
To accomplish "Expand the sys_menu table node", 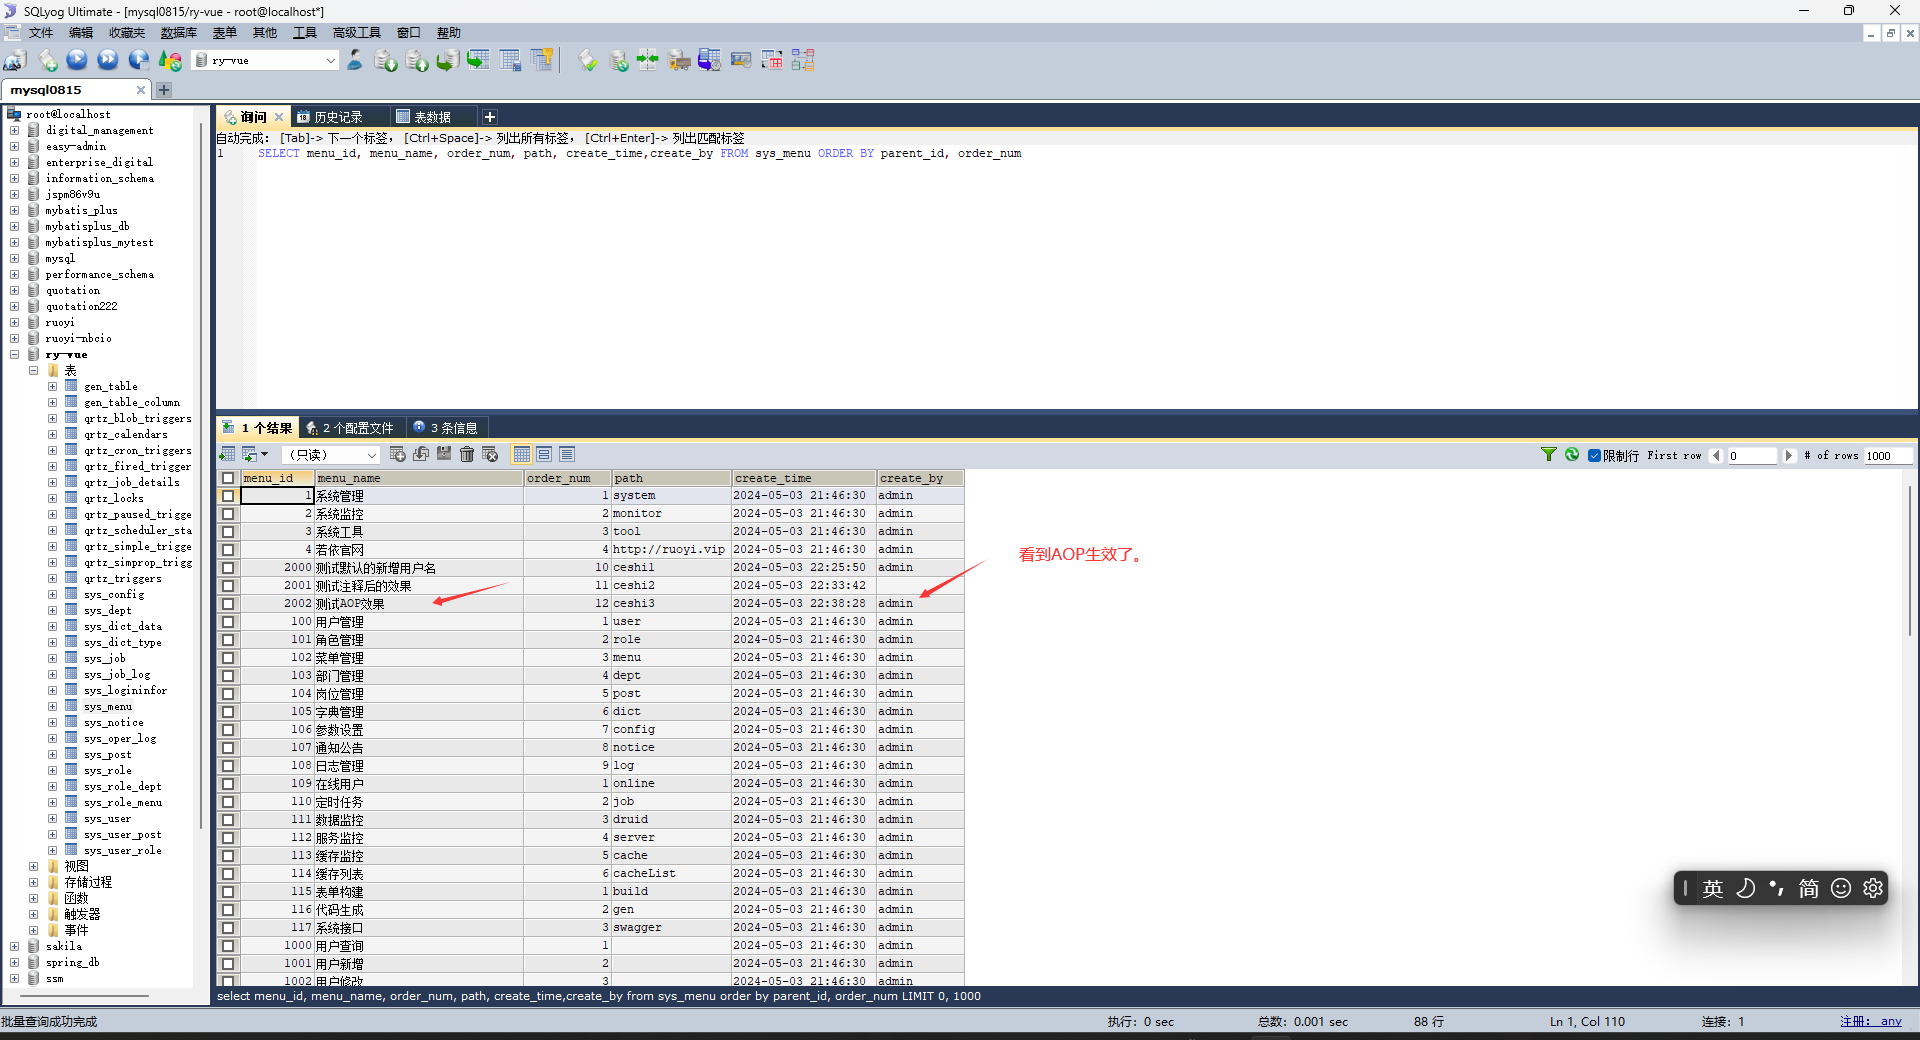I will pyautogui.click(x=52, y=707).
